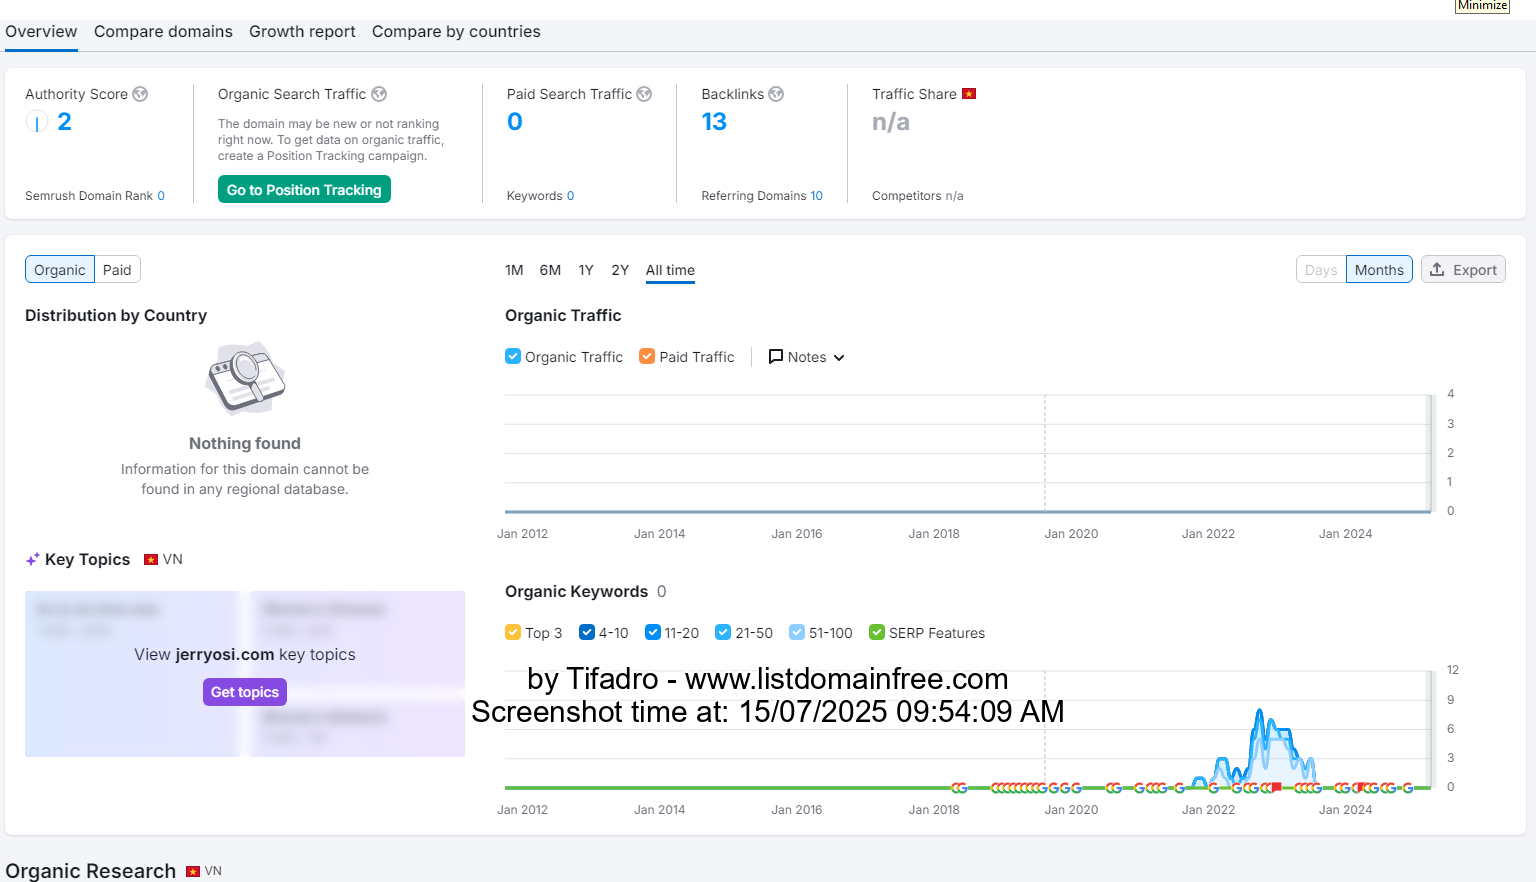The height and width of the screenshot is (882, 1536).
Task: Switch to Overview tab
Action: click(x=41, y=32)
